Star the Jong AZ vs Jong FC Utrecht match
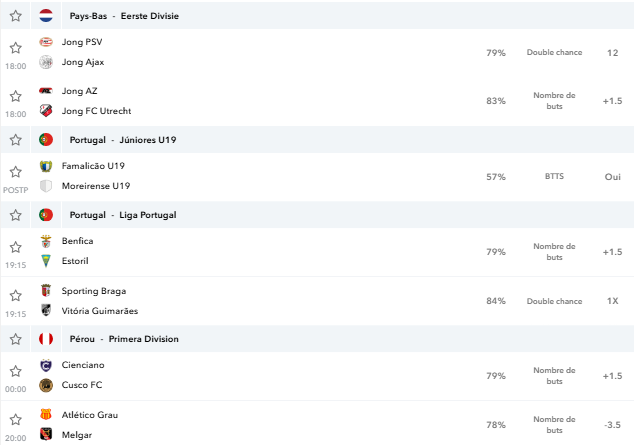The height and width of the screenshot is (445, 634). [15, 96]
